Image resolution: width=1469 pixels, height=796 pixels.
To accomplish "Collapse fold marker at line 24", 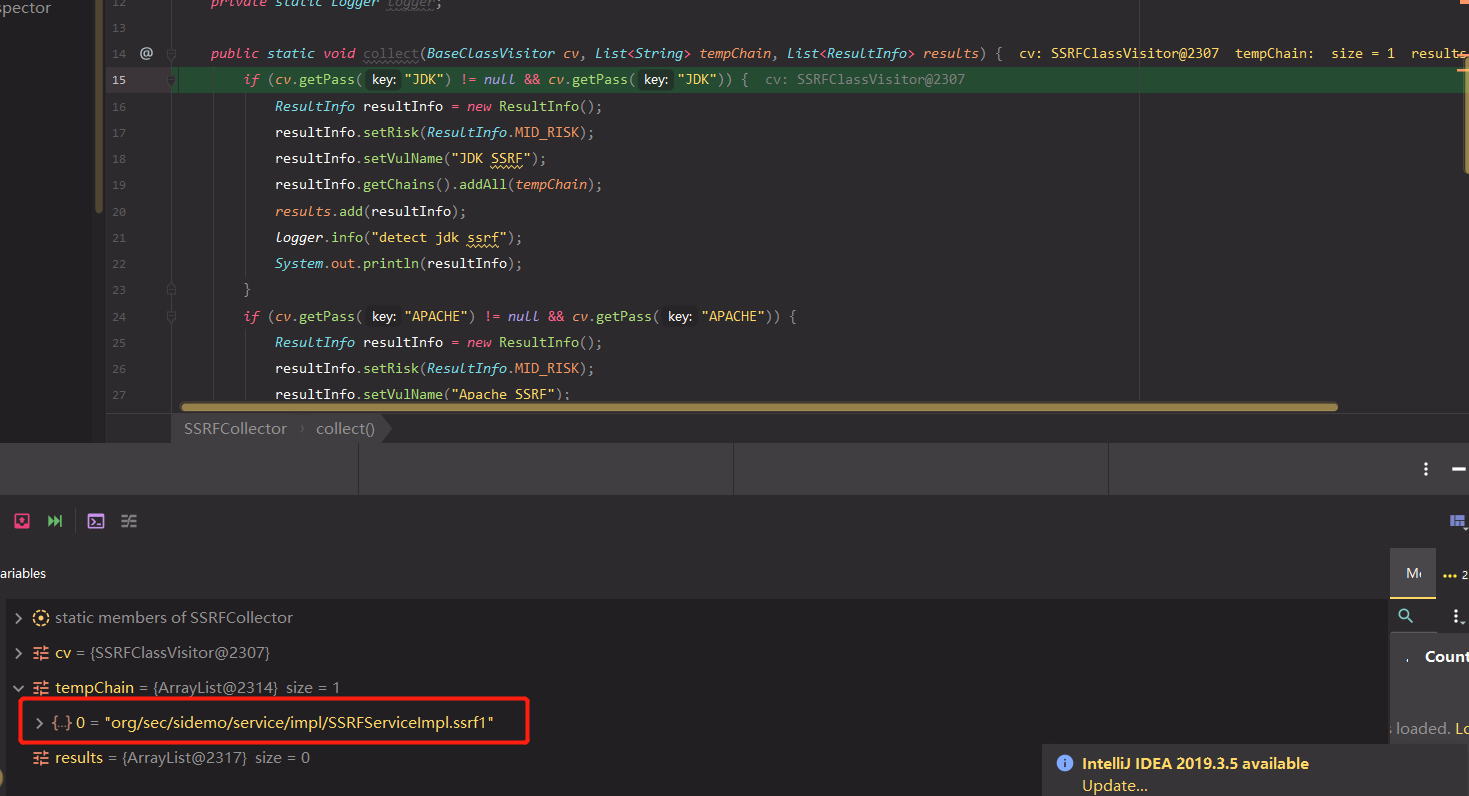I will (171, 316).
